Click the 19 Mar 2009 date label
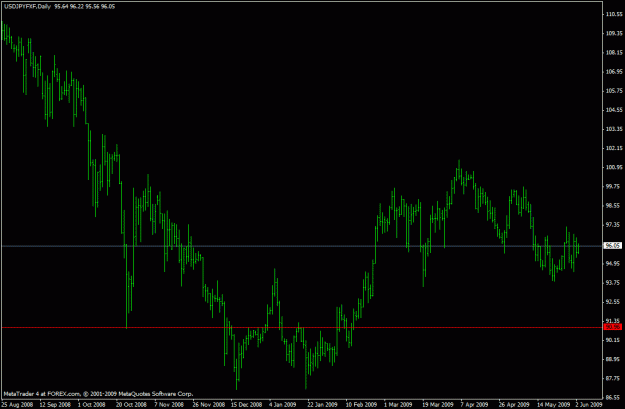The width and height of the screenshot is (625, 409). (438, 405)
